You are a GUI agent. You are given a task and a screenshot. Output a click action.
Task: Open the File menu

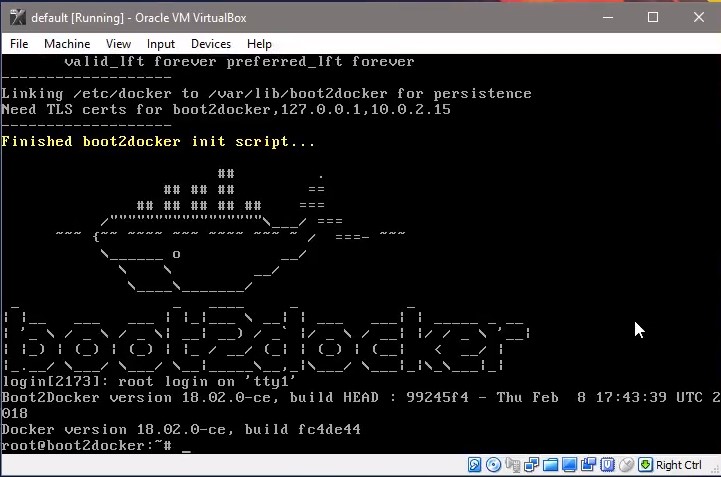[x=19, y=44]
